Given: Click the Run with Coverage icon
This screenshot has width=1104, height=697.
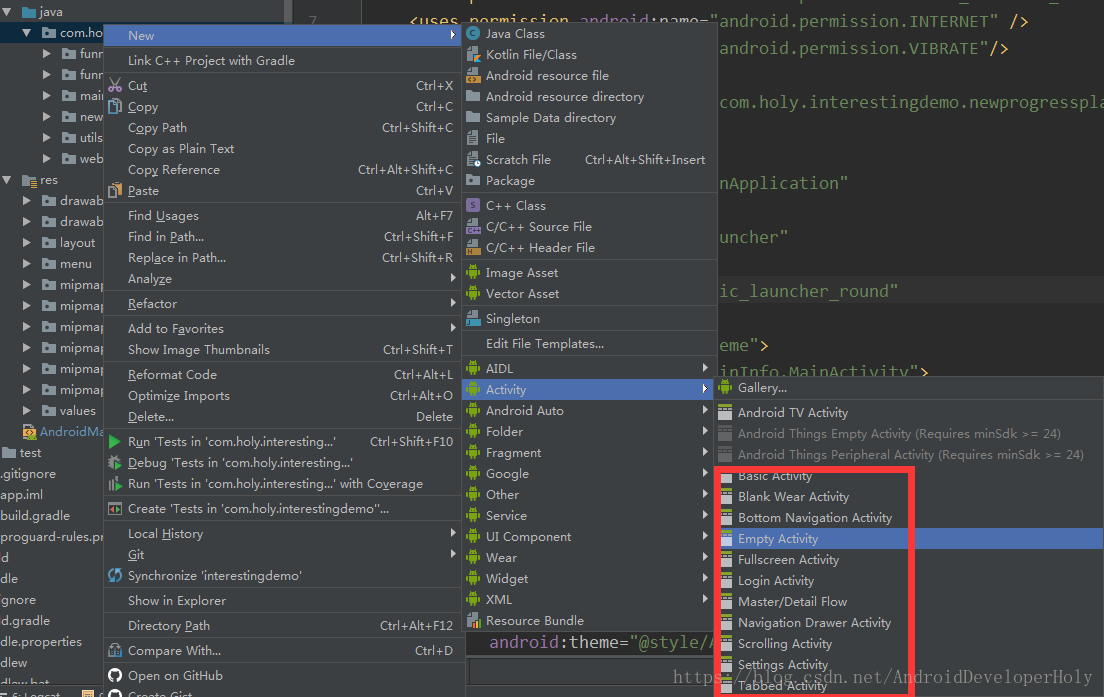Looking at the screenshot, I should [115, 484].
